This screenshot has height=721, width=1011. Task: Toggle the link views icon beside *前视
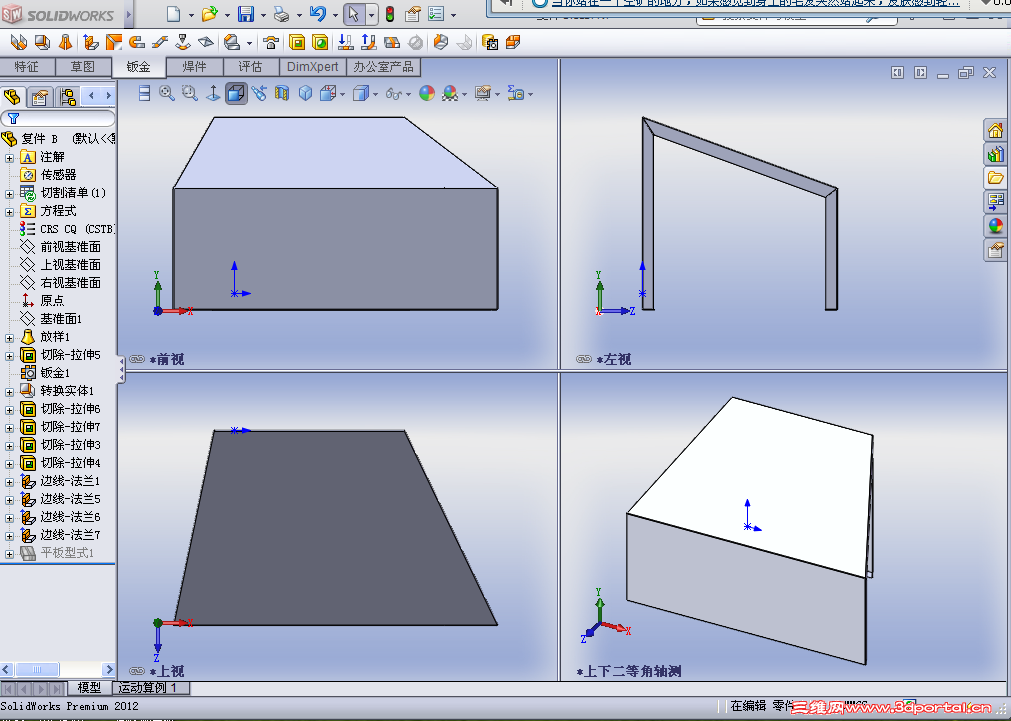pos(137,359)
